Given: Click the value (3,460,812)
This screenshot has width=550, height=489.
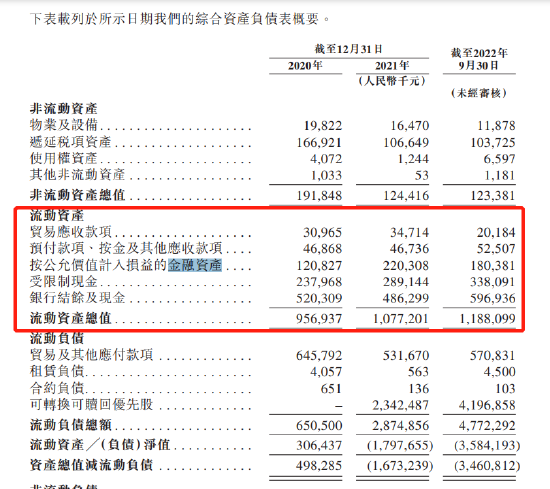Looking at the screenshot, I should pos(487,466).
